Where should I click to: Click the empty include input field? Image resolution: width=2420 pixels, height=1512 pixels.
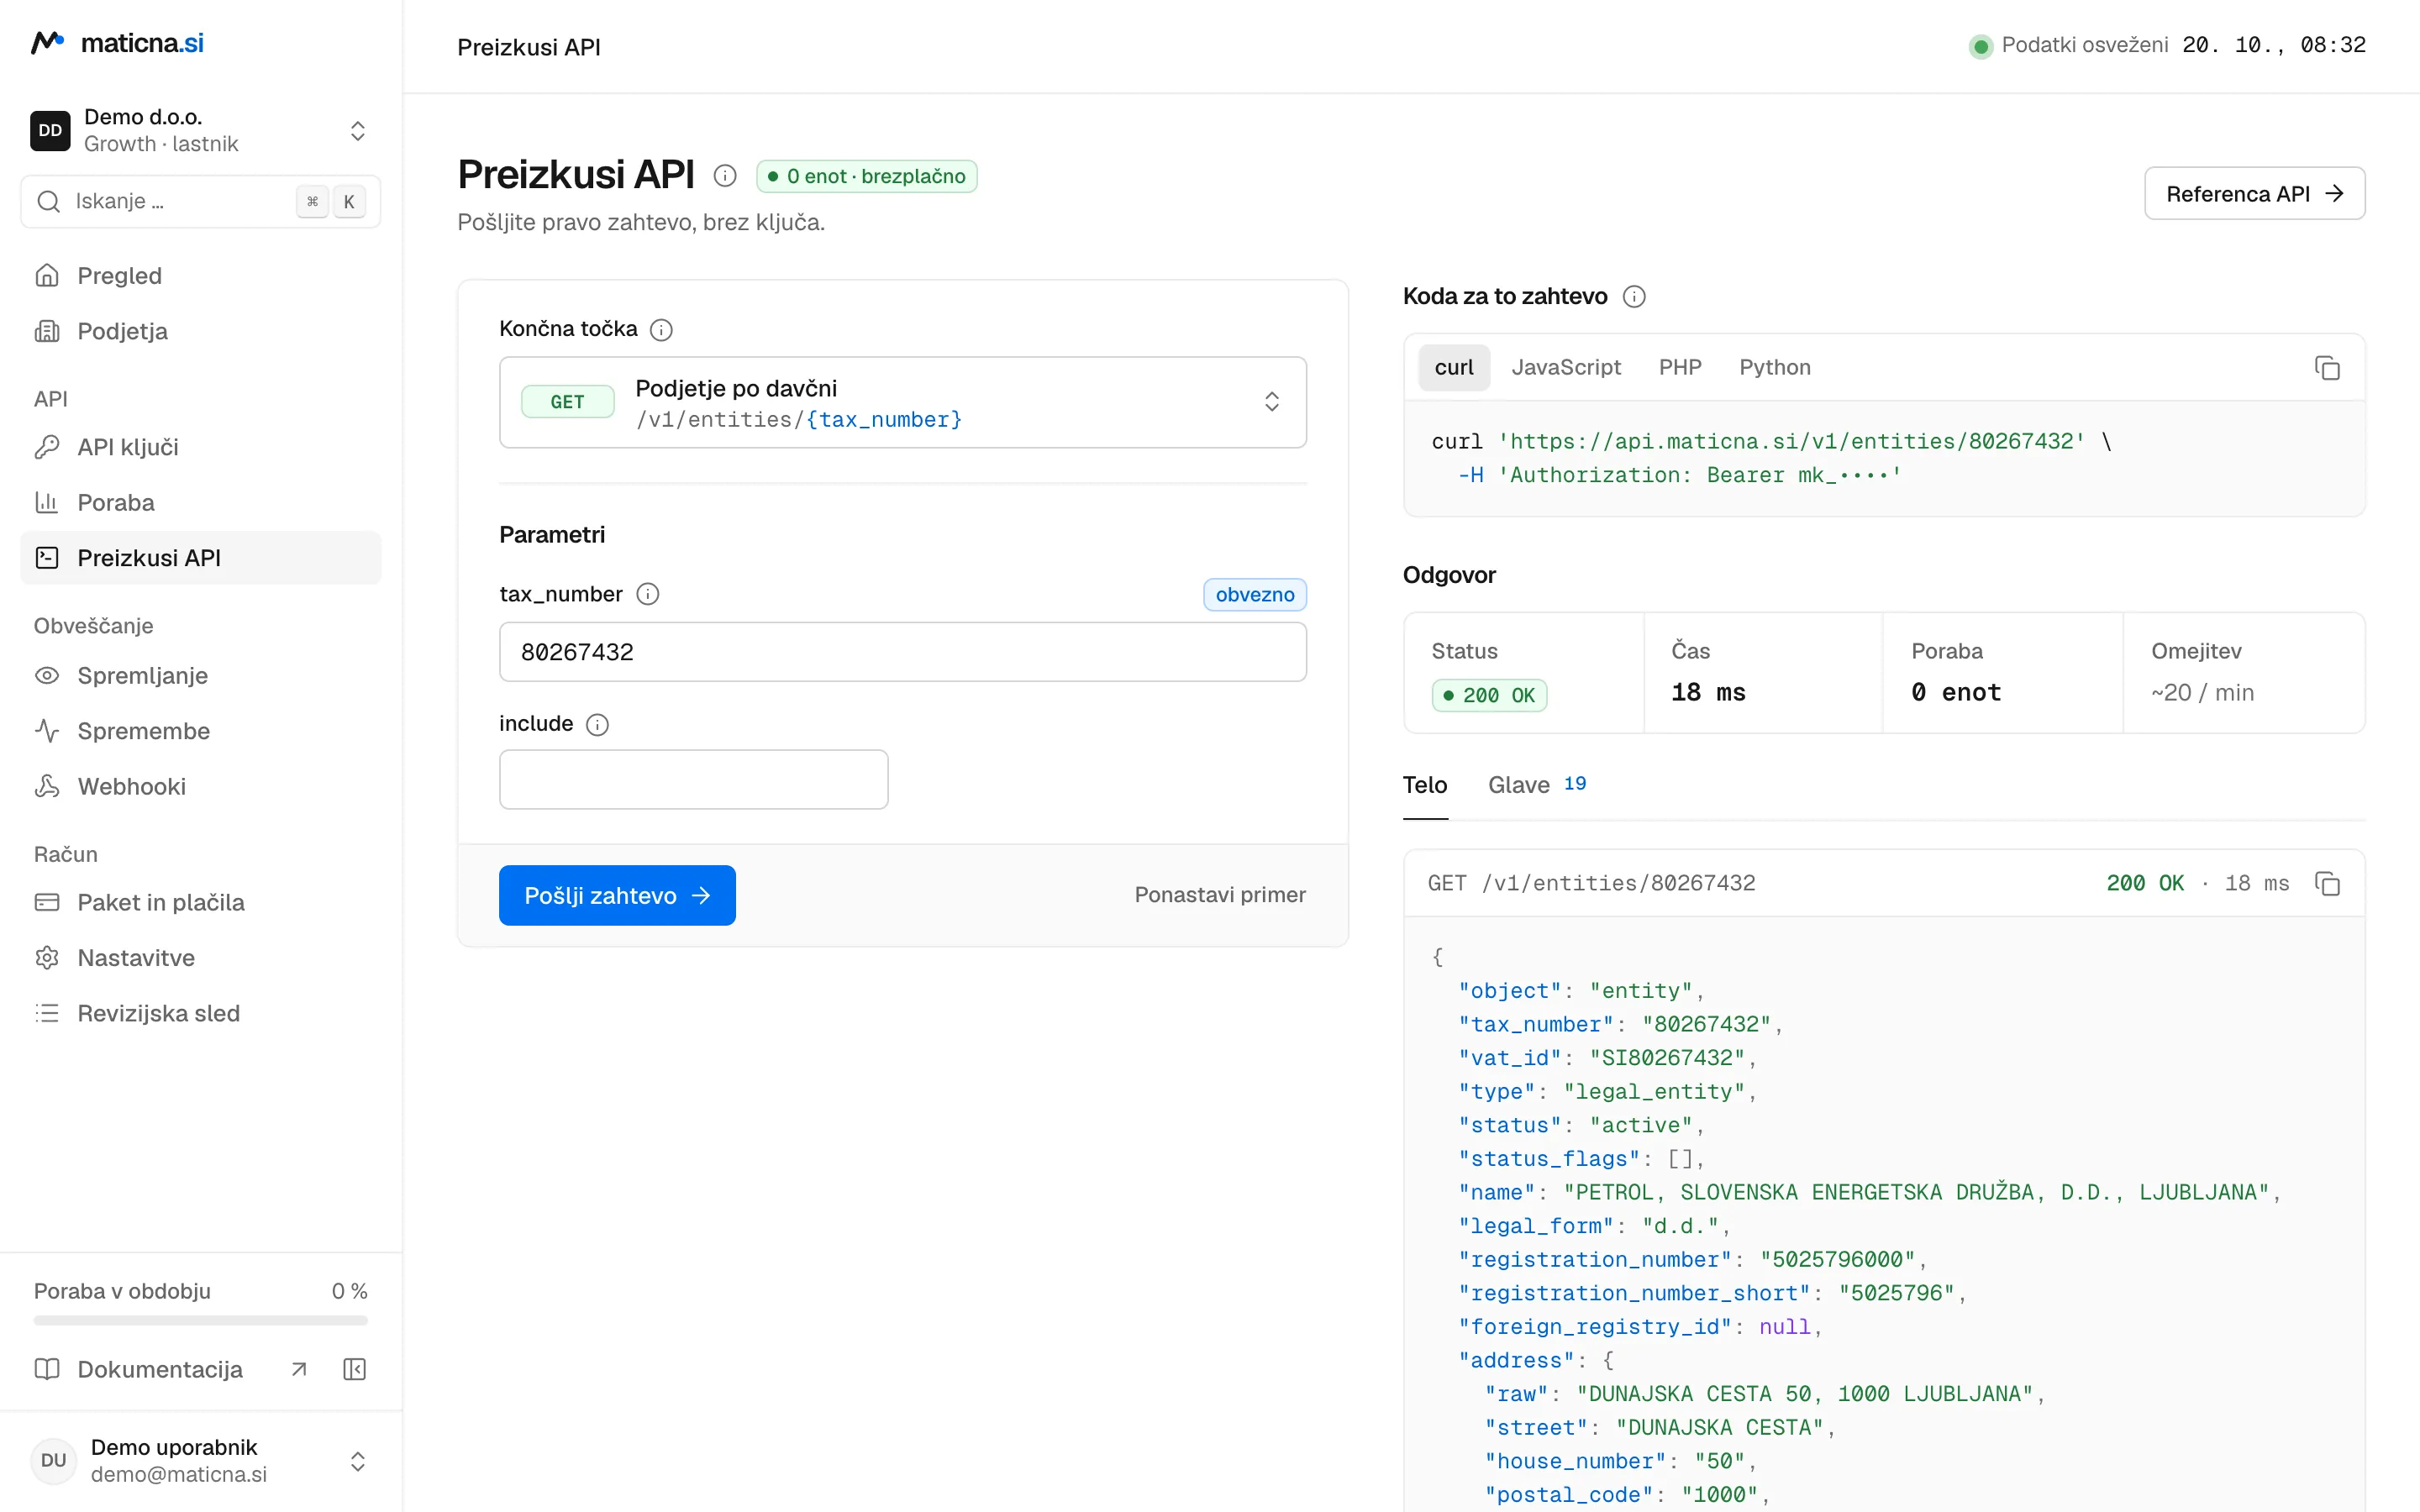coord(693,779)
